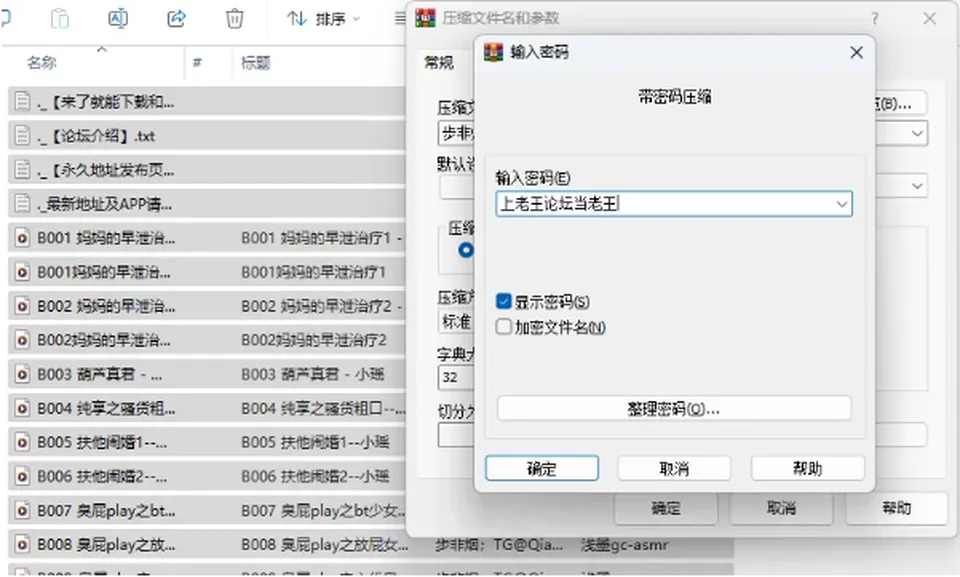
Task: Click 取消 in the 输入密码 dialog
Action: coord(674,469)
